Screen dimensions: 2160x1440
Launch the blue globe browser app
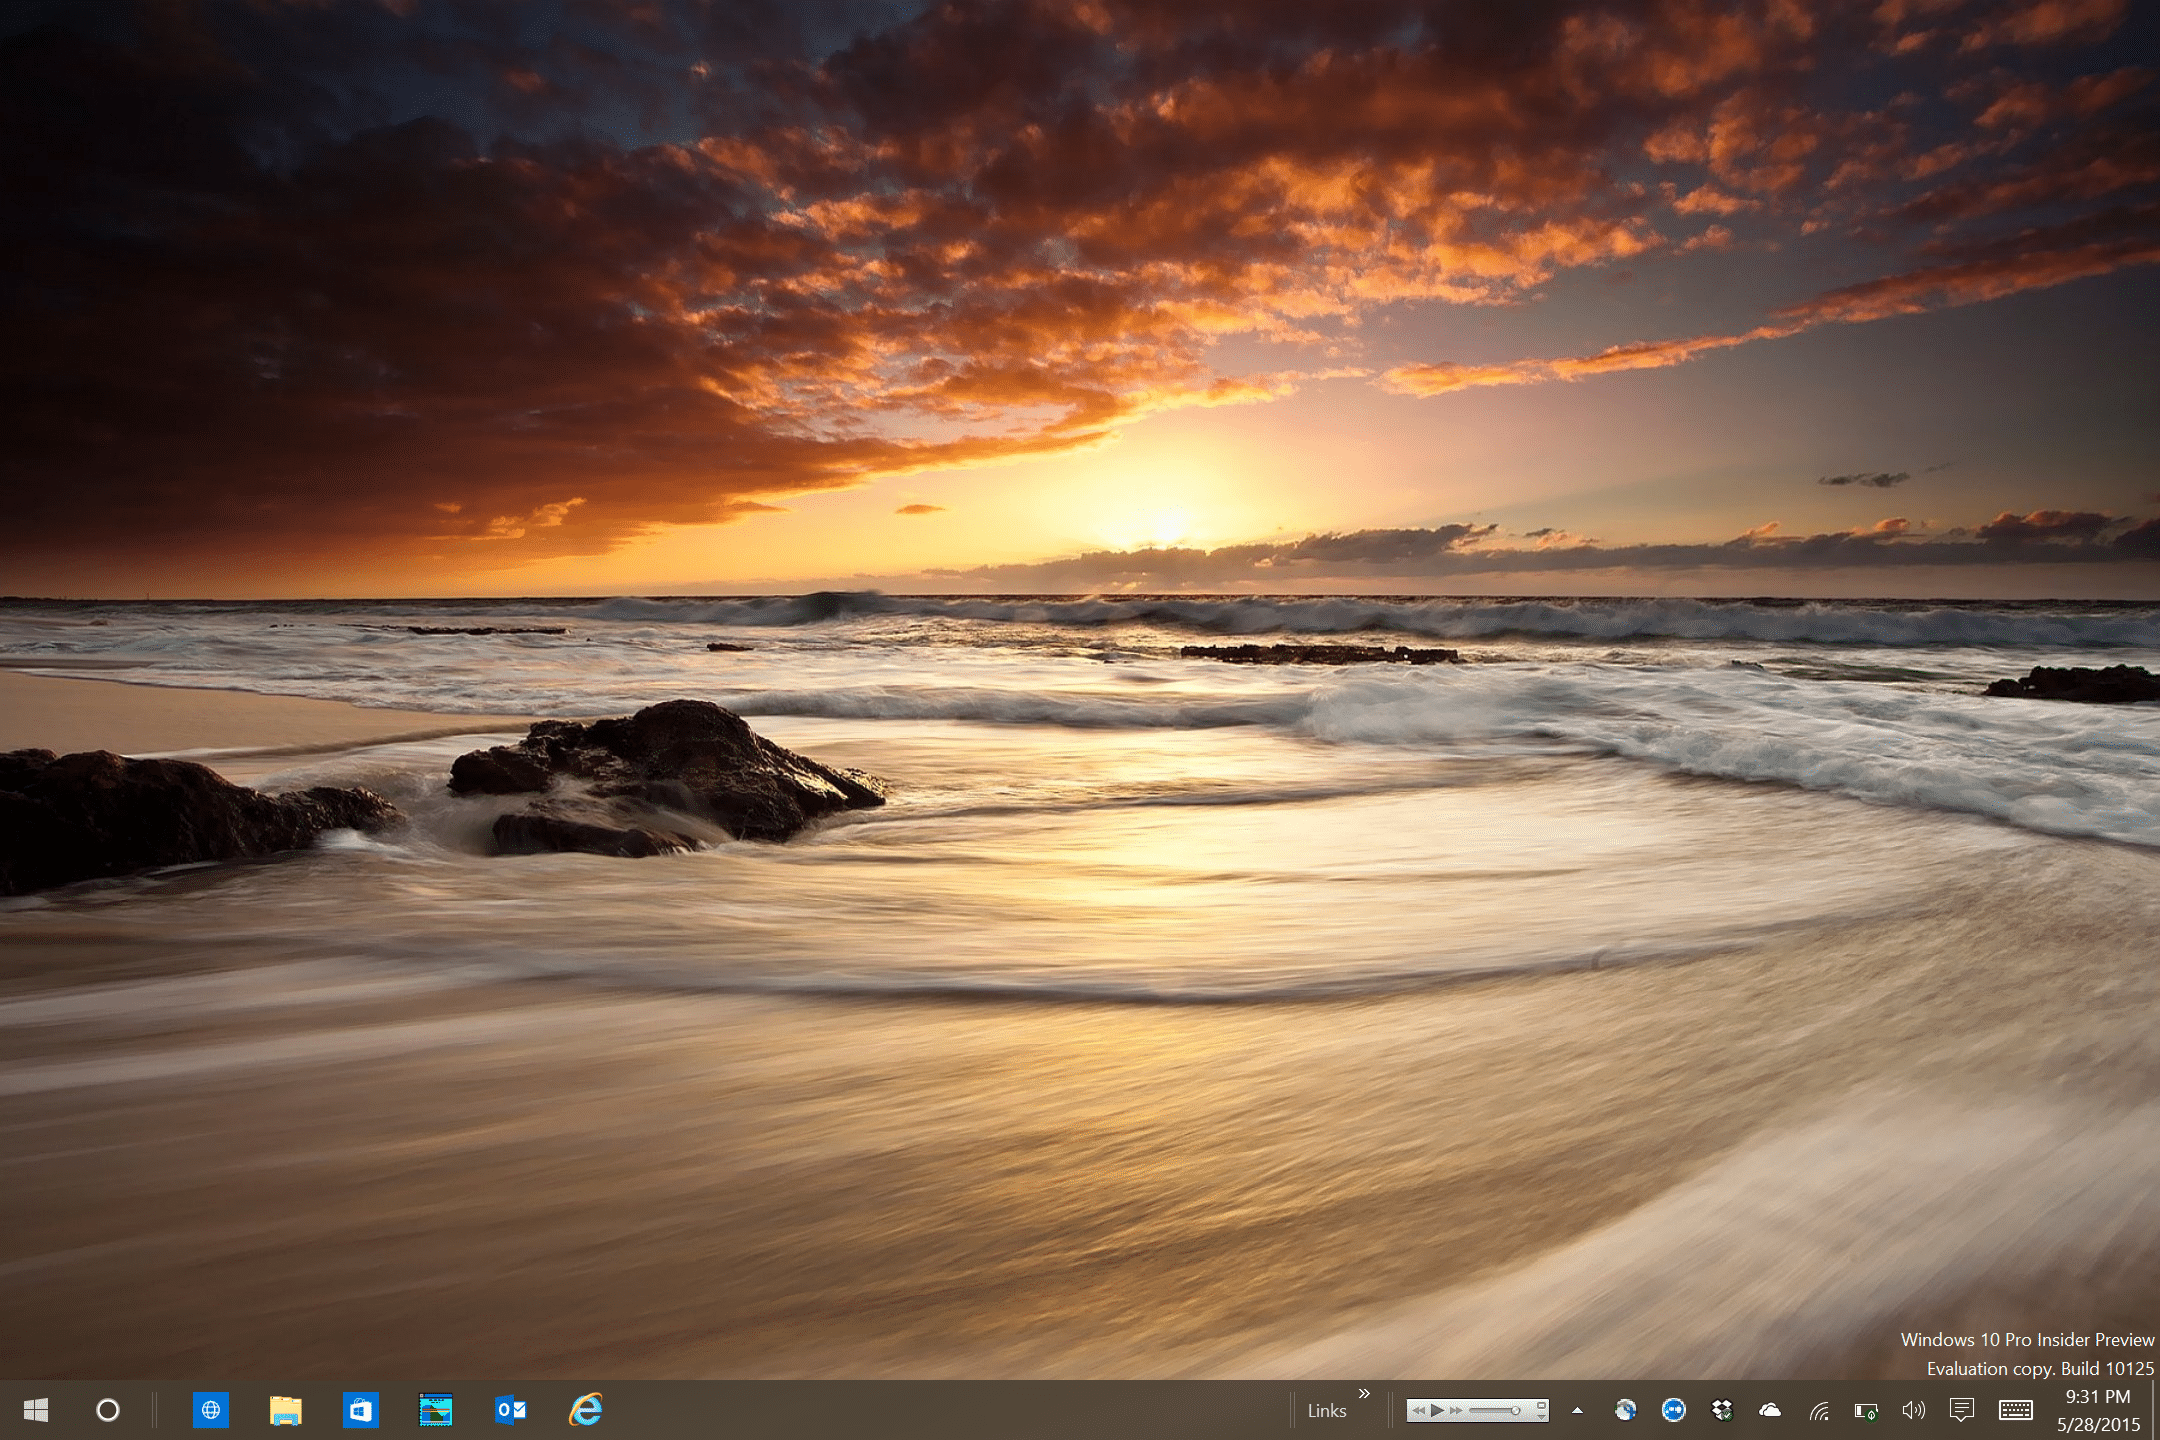pyautogui.click(x=211, y=1410)
